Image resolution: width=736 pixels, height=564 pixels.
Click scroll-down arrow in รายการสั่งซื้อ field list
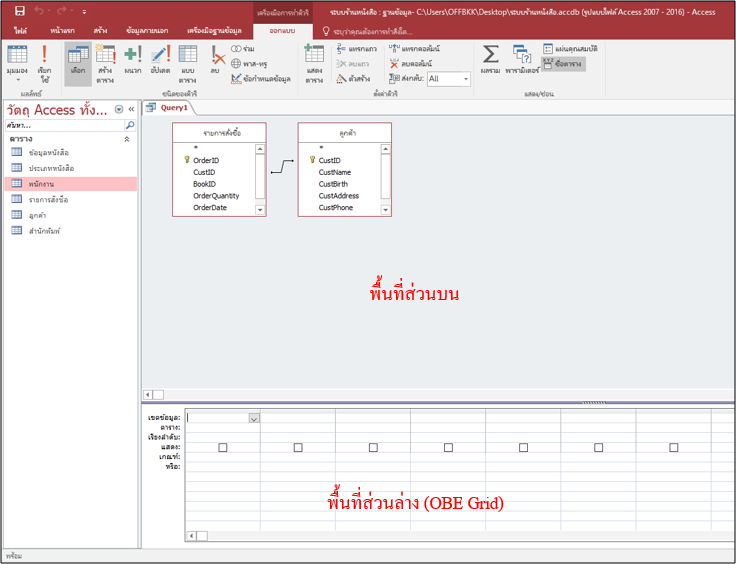click(x=260, y=210)
